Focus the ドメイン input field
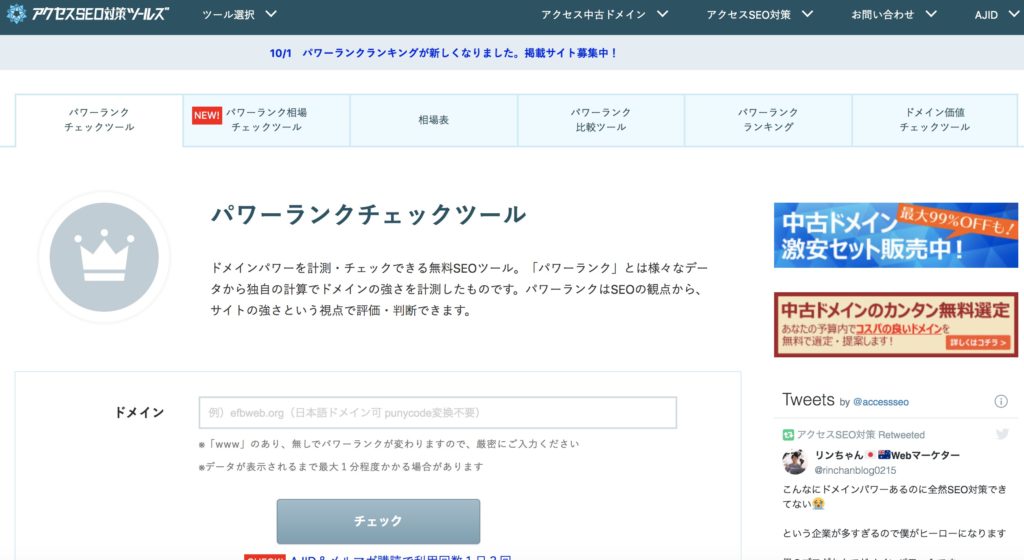This screenshot has width=1024, height=560. tap(438, 412)
